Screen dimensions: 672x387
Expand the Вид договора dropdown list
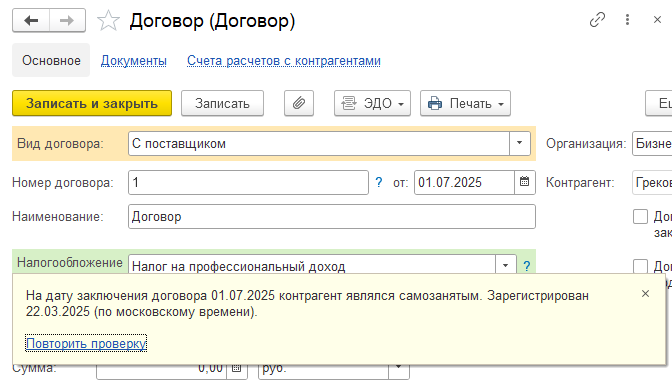pos(519,143)
